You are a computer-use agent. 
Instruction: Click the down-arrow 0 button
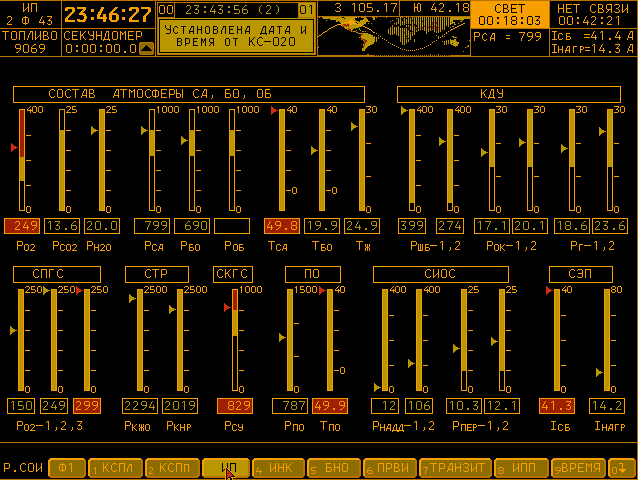coord(621,468)
